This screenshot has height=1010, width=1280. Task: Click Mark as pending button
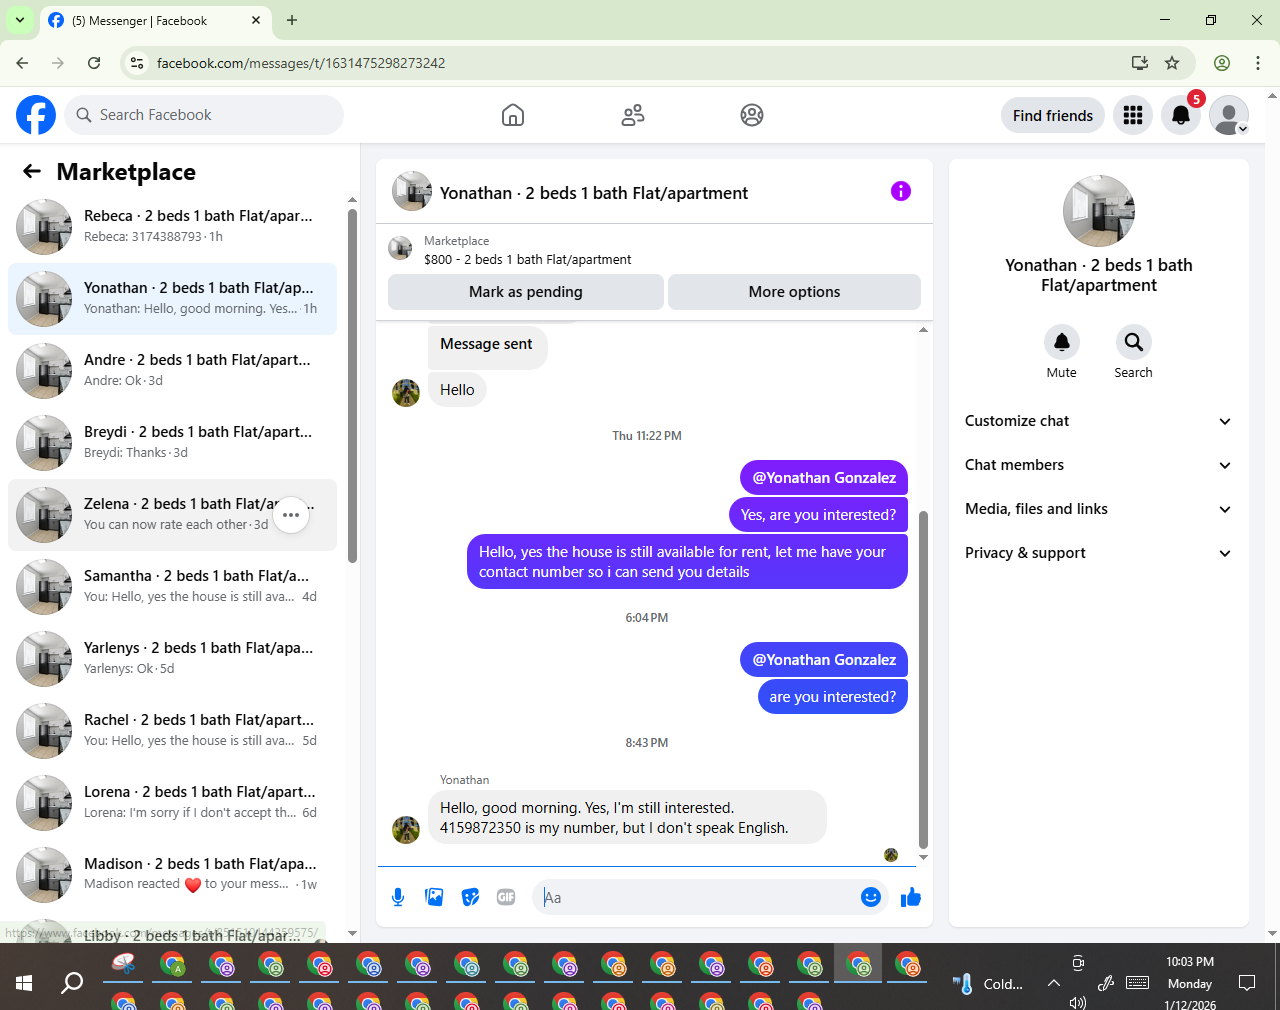point(526,292)
